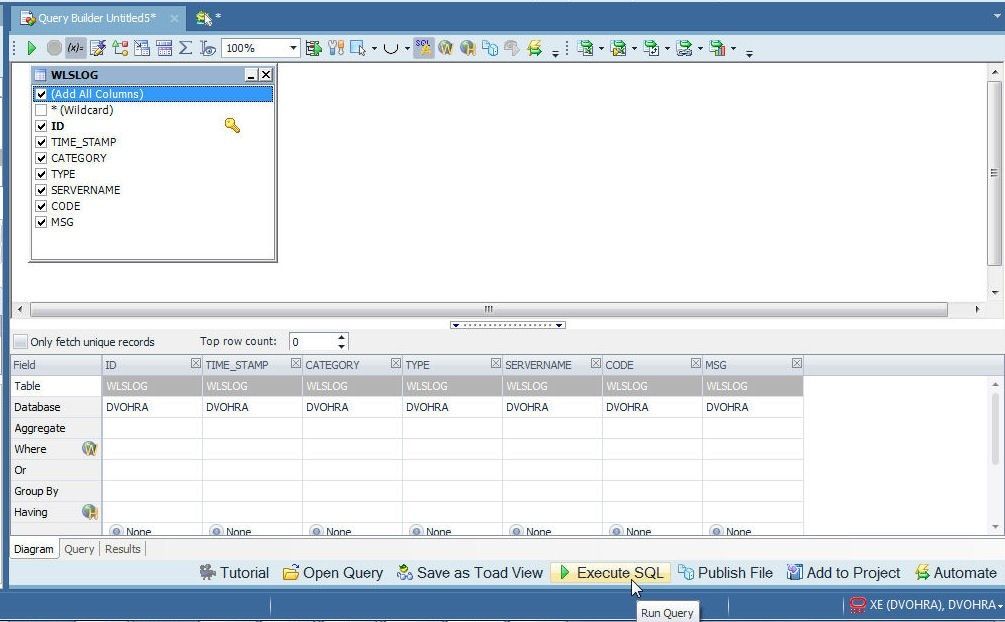
Task: Click the Execute SQL button
Action: click(610, 572)
